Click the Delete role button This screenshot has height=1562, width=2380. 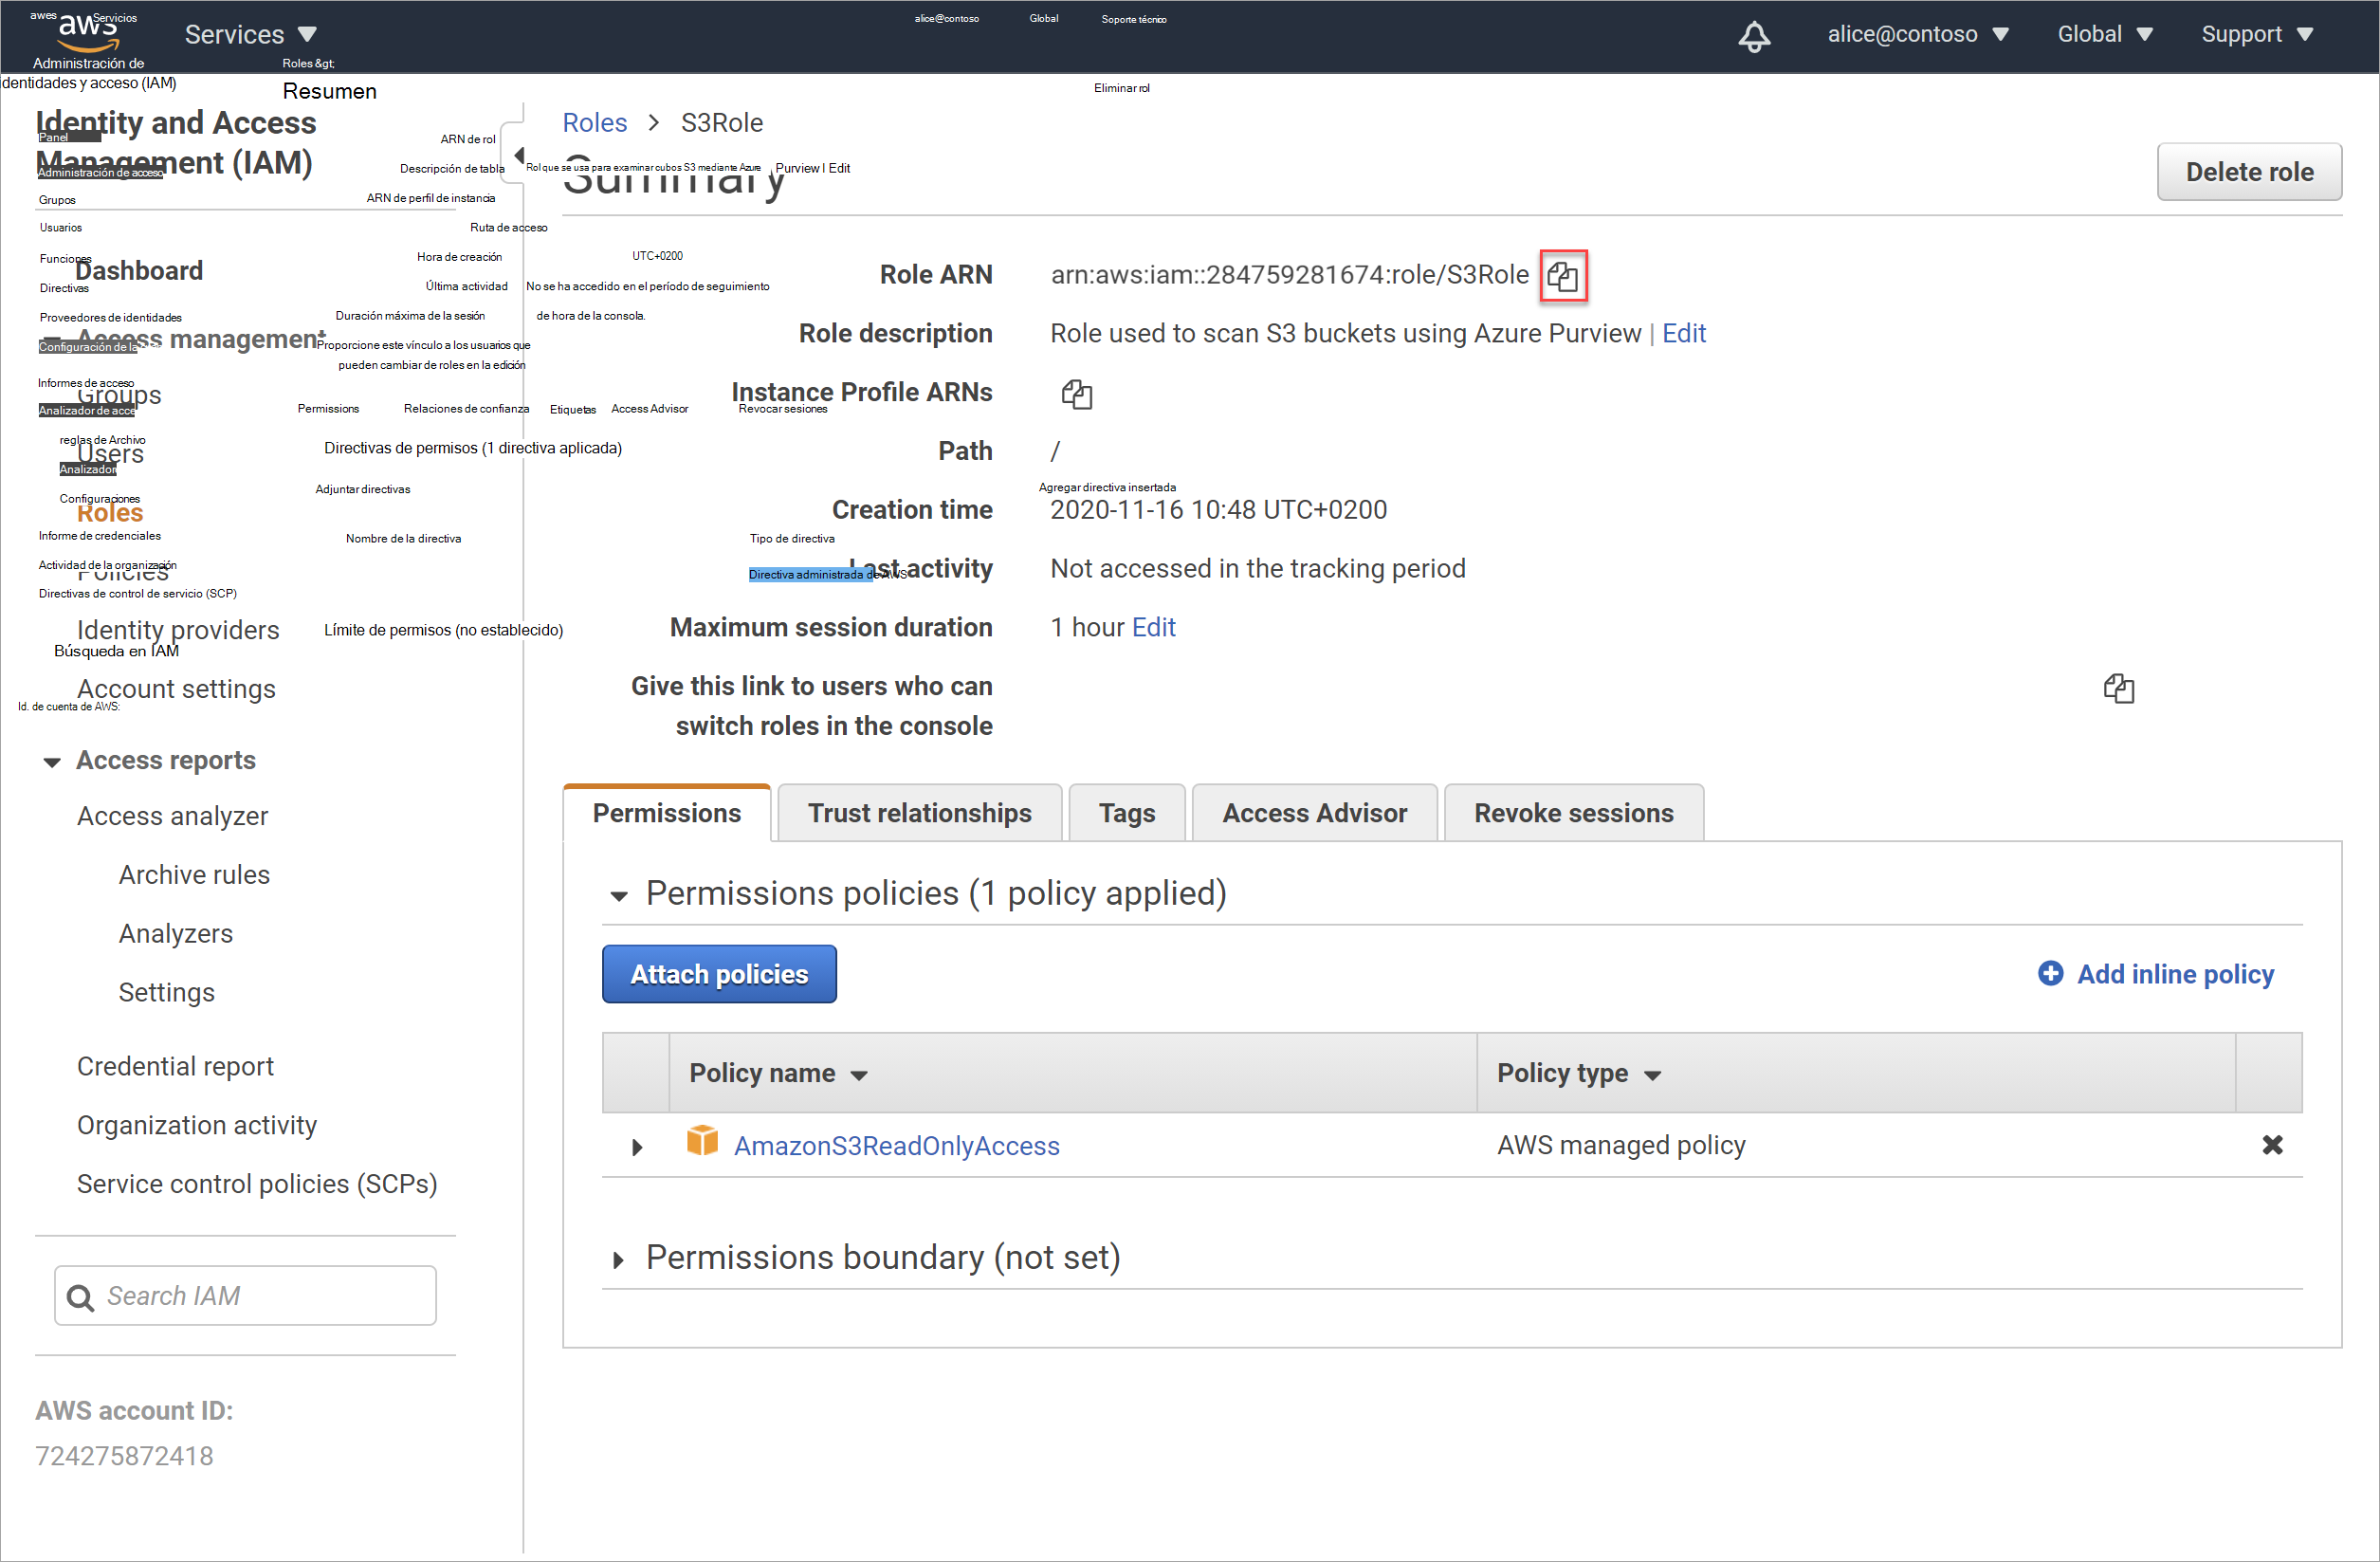(2249, 172)
